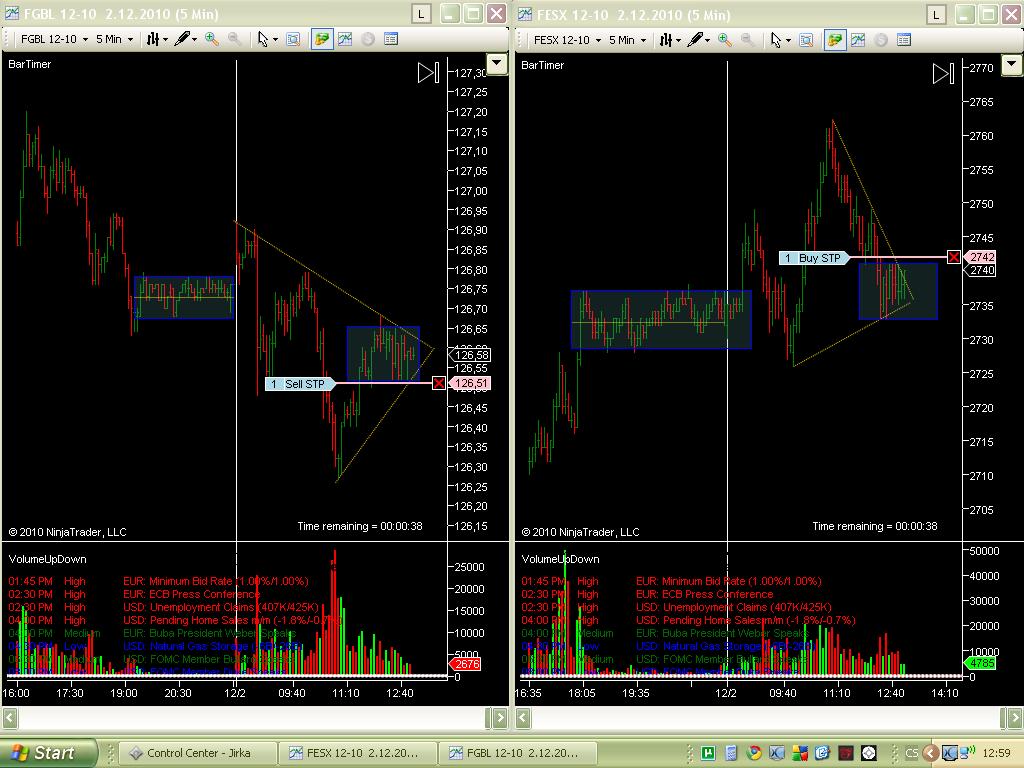The image size is (1024, 768).
Task: Click FESX window title bar chart icon
Action: click(524, 14)
